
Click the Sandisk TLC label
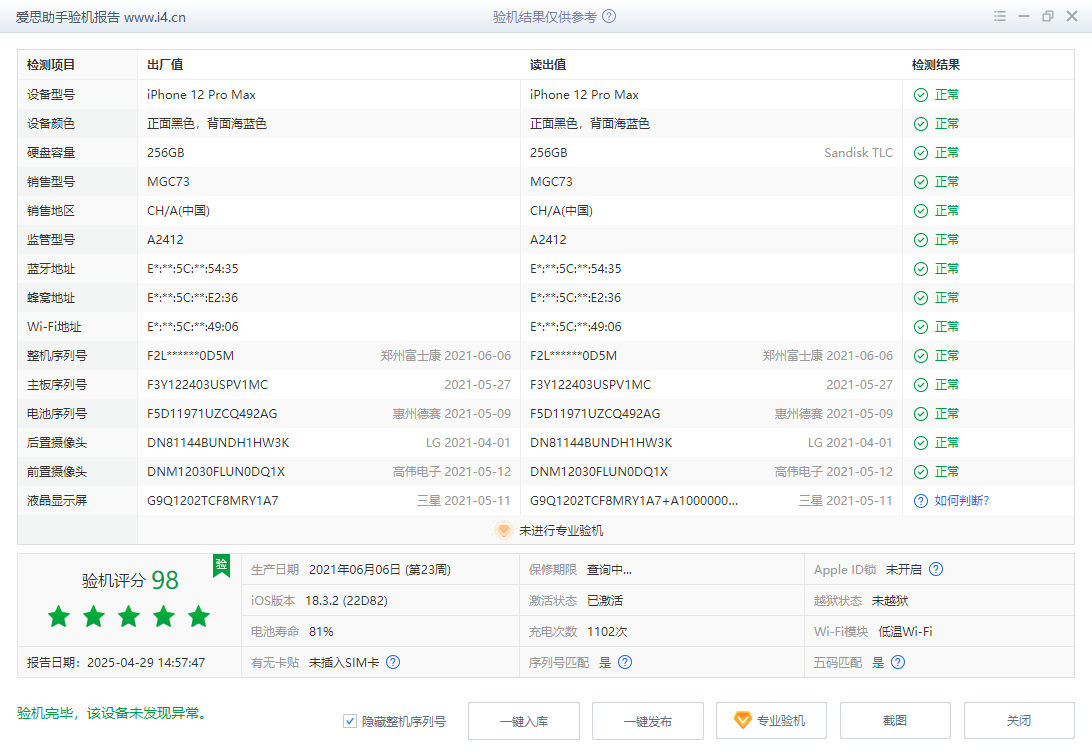tap(859, 152)
